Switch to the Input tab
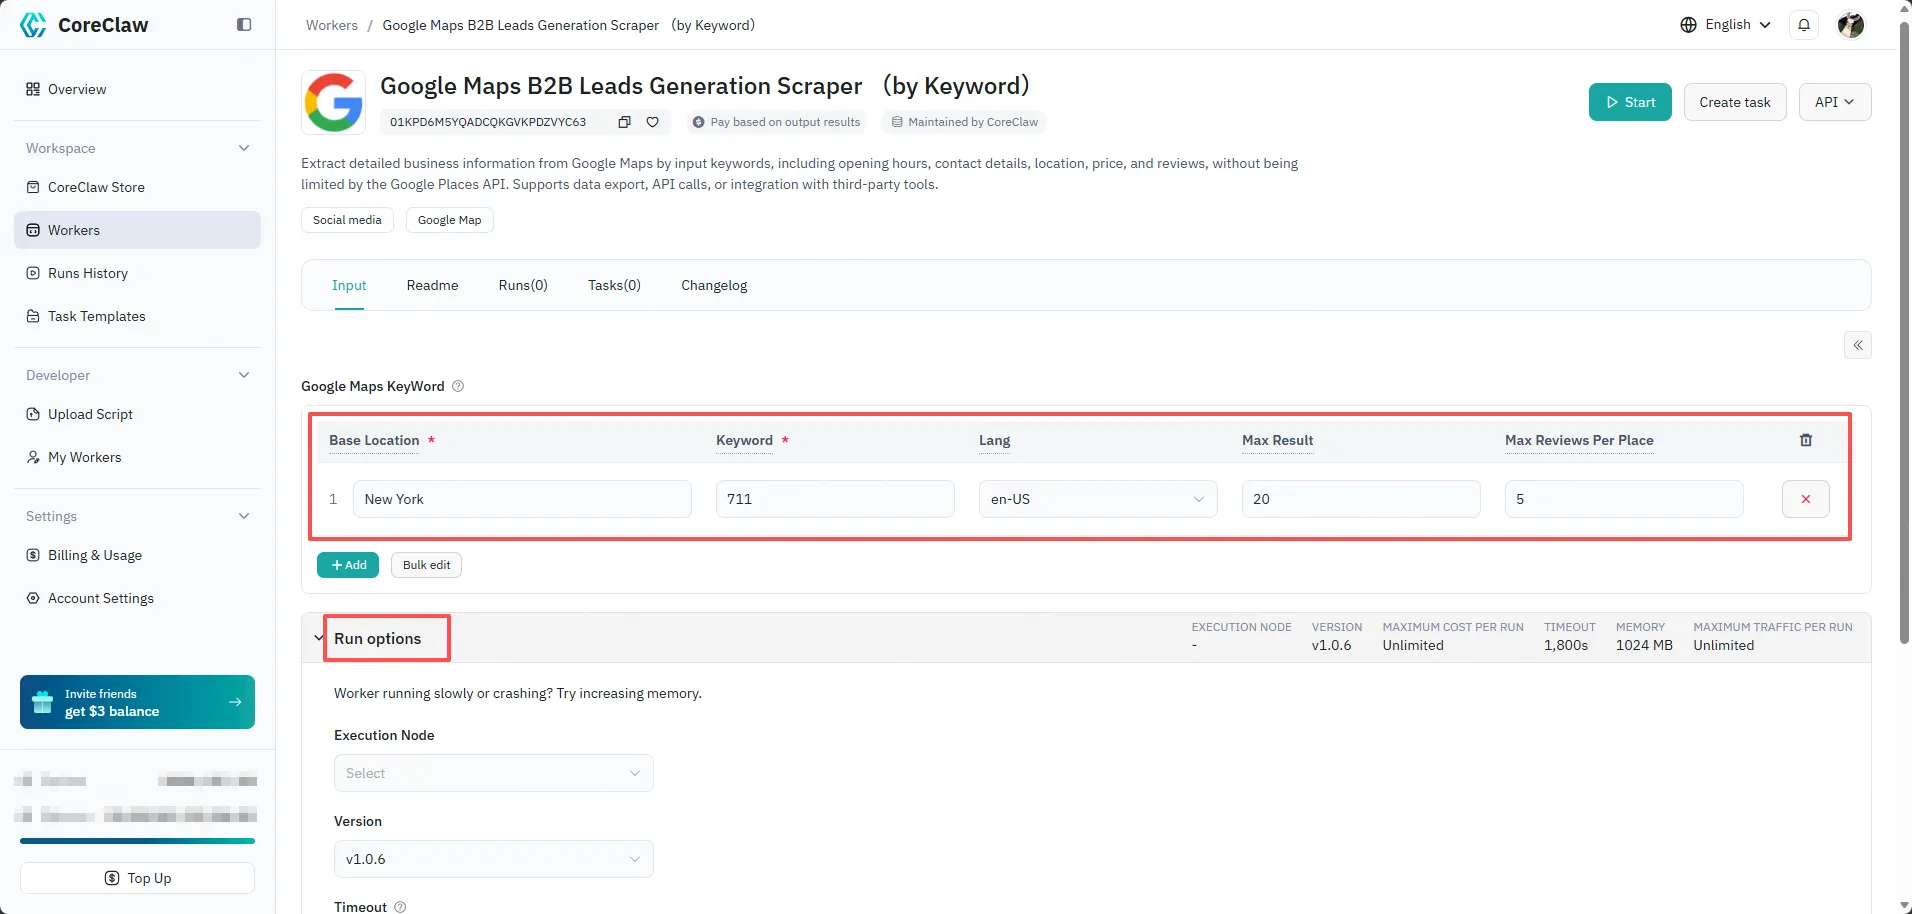Viewport: 1912px width, 914px height. [349, 285]
